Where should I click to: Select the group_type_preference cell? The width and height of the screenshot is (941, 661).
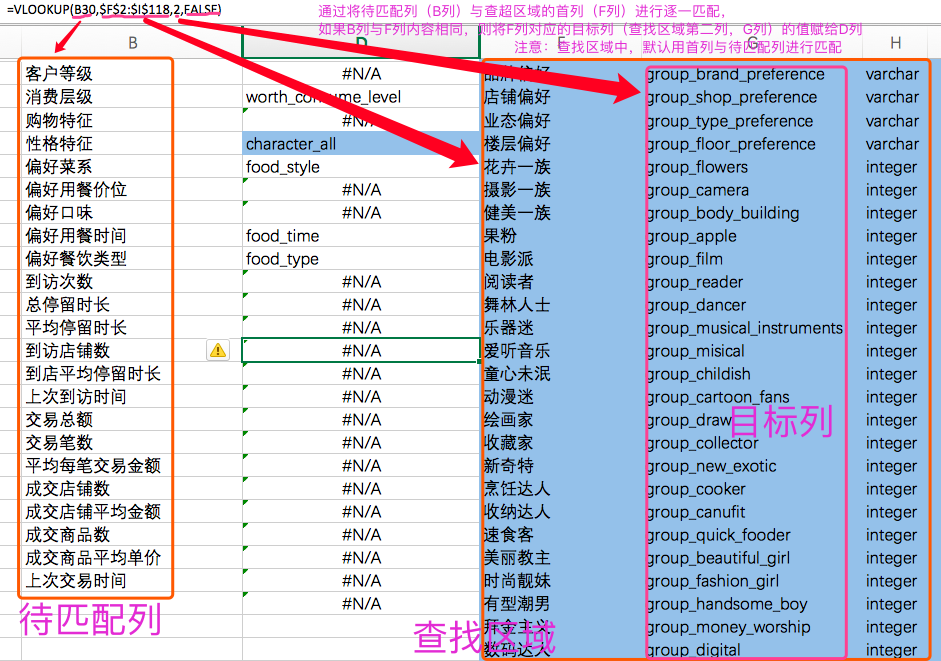(x=747, y=120)
